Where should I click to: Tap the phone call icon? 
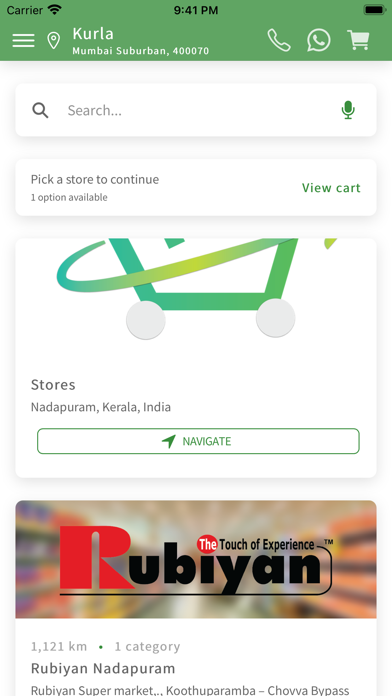[279, 40]
